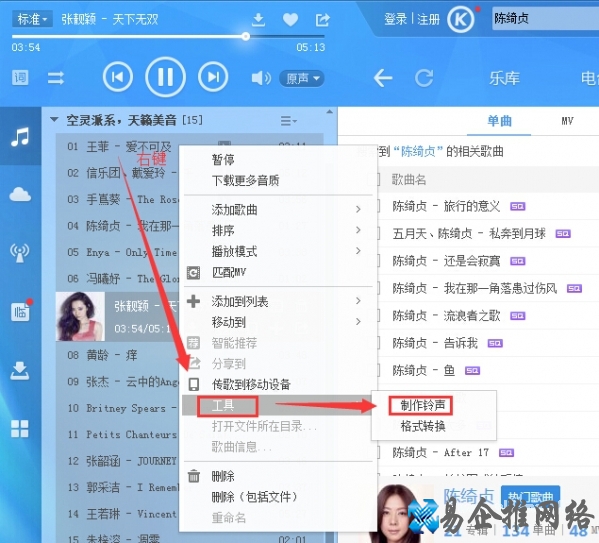The image size is (599, 543).
Task: Open the 乐库 music library tab
Action: (x=505, y=78)
